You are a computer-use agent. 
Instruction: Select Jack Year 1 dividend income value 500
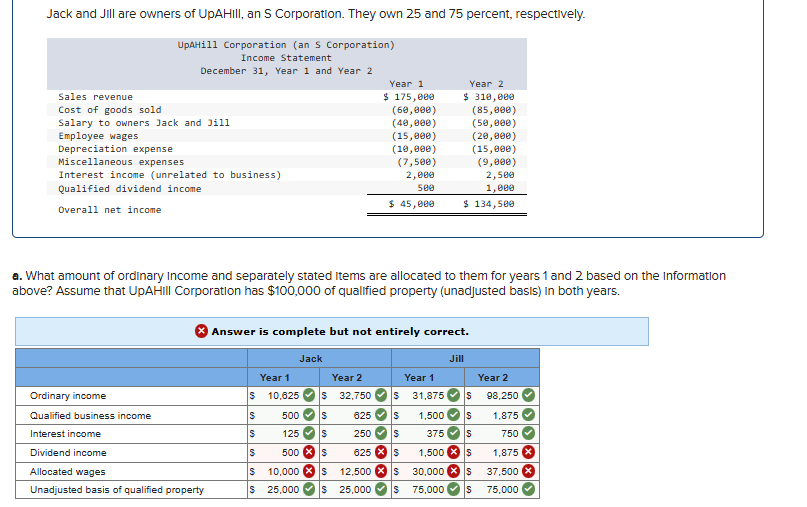coord(290,452)
